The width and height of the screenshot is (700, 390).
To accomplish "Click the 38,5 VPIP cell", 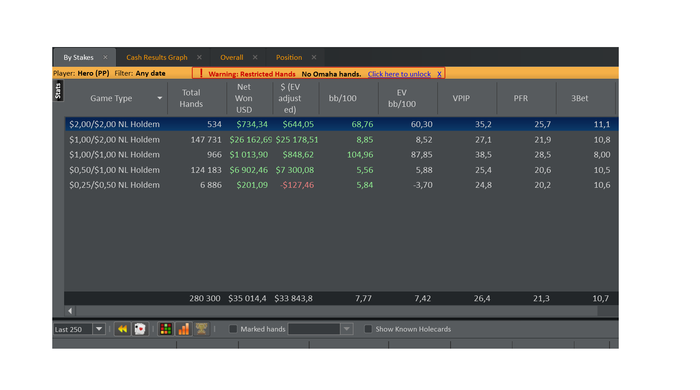I will click(483, 155).
